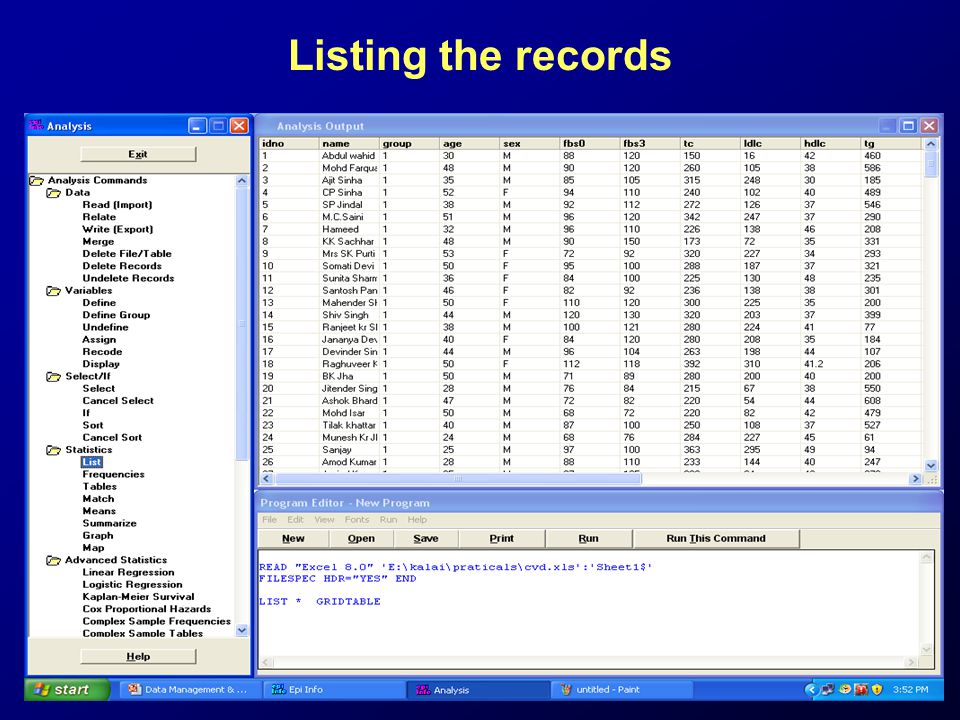Screen dimensions: 960x720
Task: Select the highlighted List command
Action: coord(92,462)
